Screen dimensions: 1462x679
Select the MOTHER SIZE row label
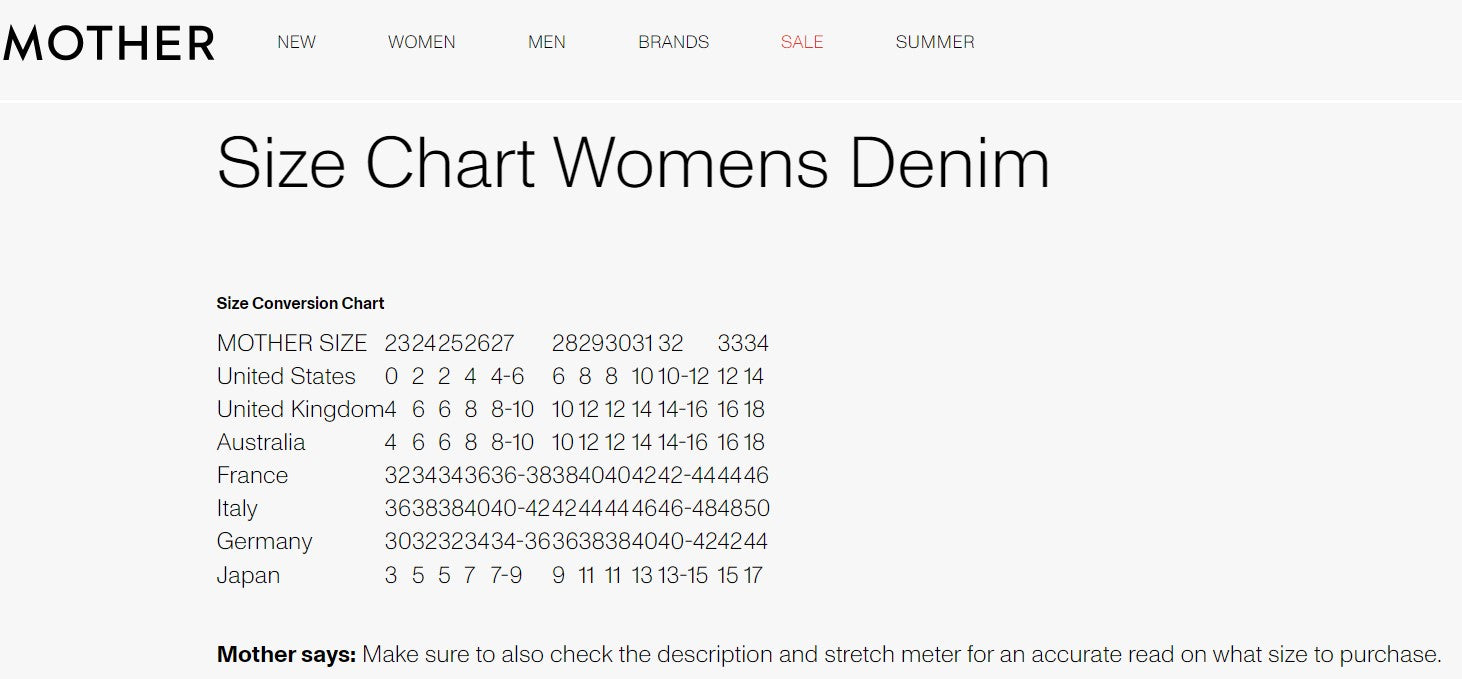[291, 343]
